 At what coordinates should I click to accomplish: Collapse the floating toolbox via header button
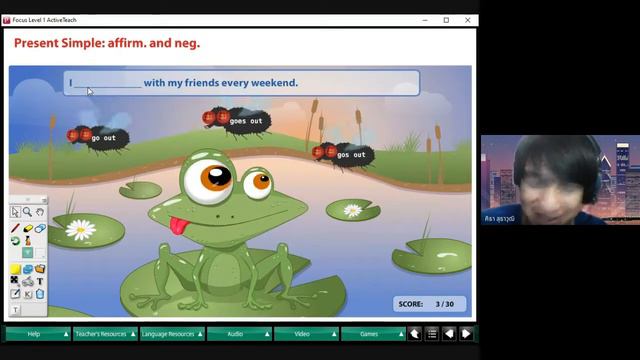[44, 200]
